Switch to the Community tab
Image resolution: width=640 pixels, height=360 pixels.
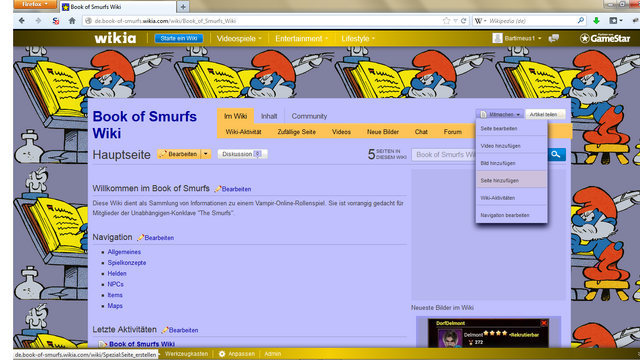point(309,116)
